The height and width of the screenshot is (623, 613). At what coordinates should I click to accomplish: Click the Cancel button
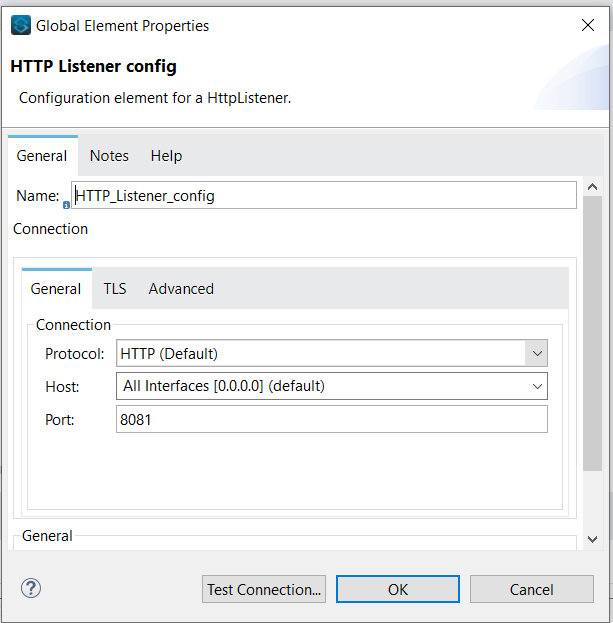click(x=531, y=590)
